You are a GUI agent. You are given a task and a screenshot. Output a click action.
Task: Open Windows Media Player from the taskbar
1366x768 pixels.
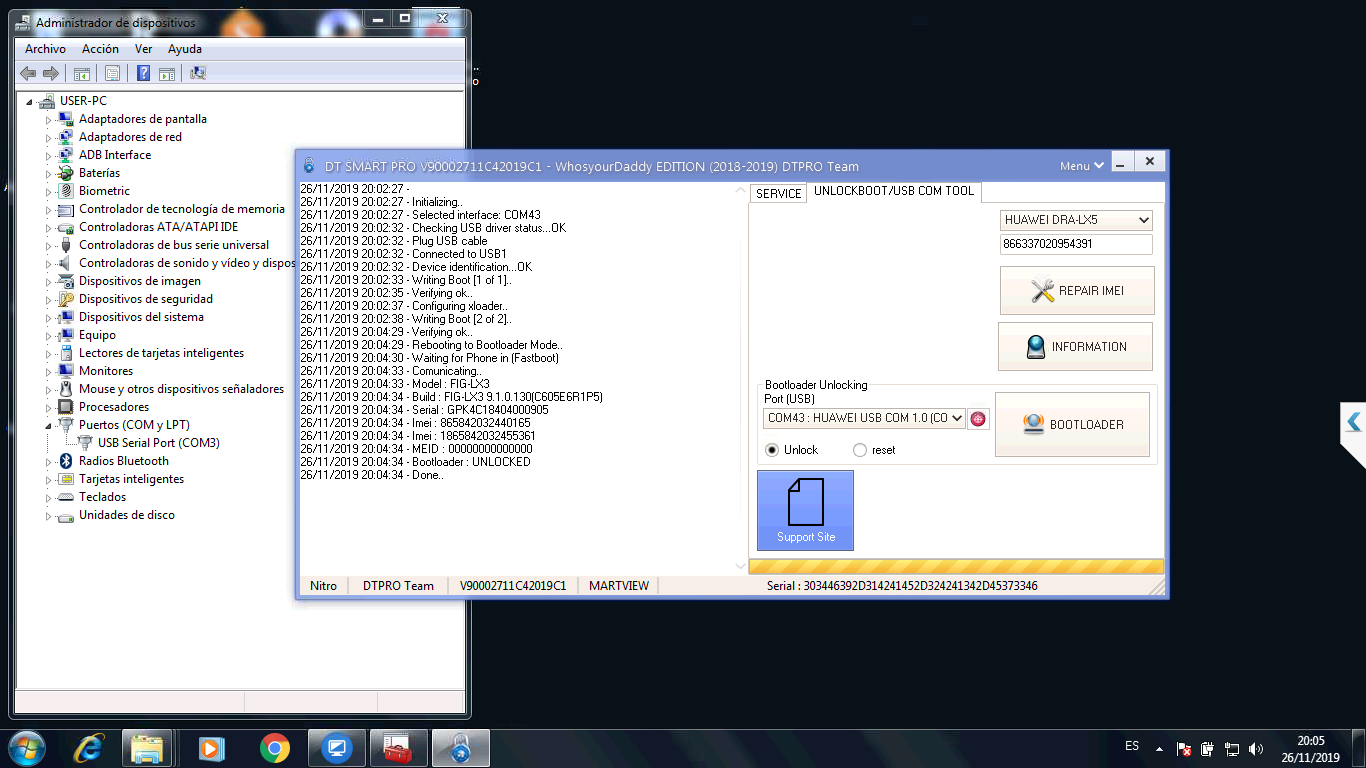[x=211, y=748]
